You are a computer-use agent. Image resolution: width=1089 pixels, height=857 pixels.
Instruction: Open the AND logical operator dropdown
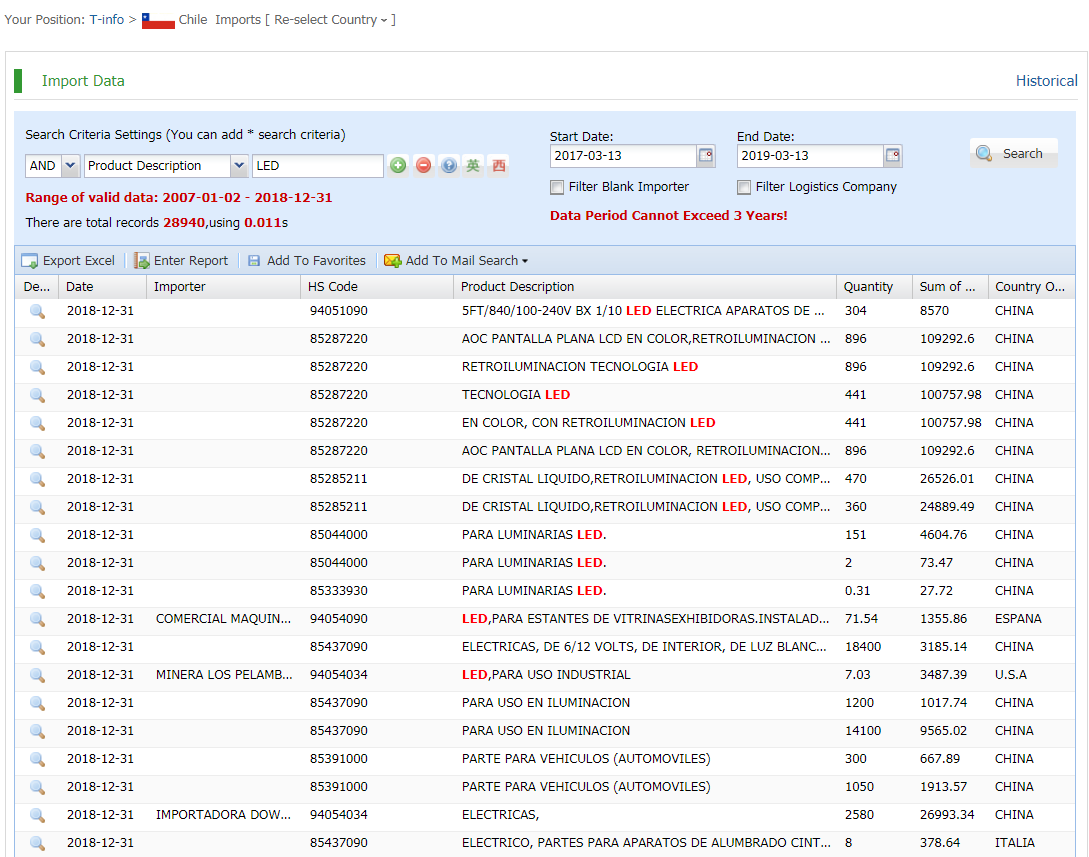[x=70, y=166]
